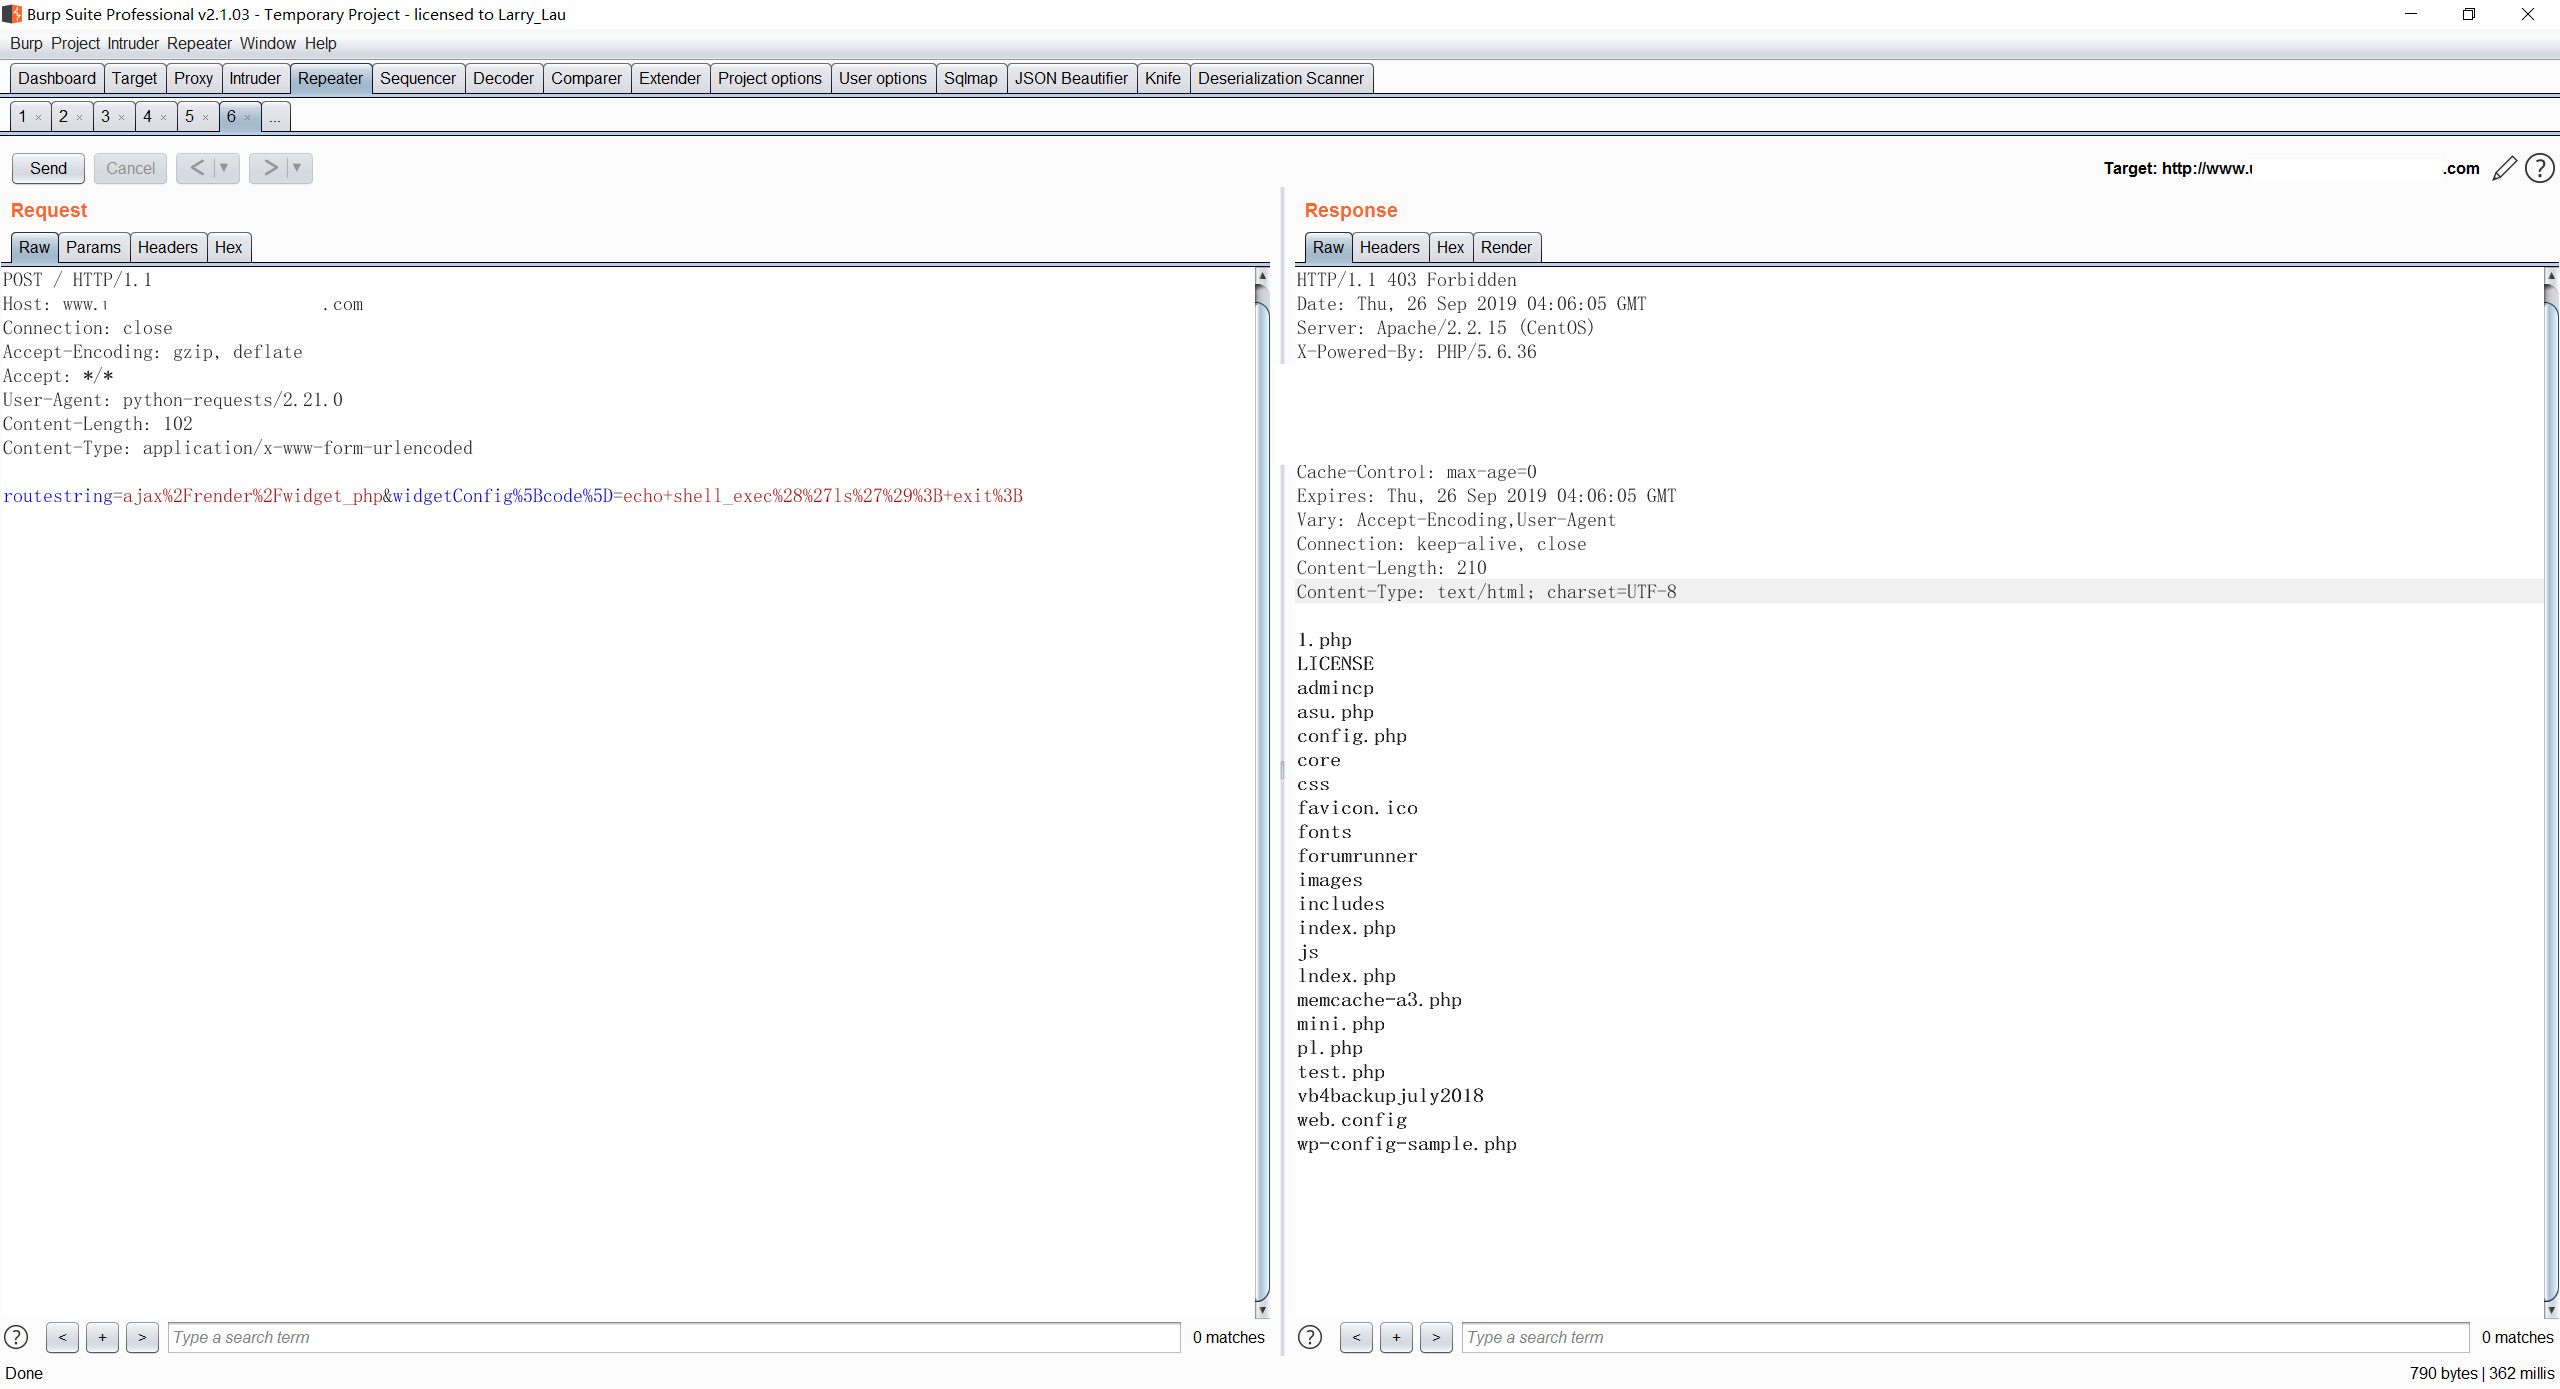Click the Send button

click(48, 168)
